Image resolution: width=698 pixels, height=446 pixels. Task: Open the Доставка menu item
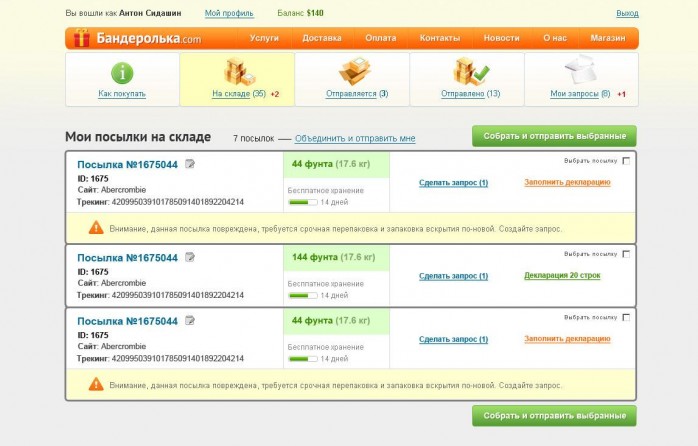(321, 38)
